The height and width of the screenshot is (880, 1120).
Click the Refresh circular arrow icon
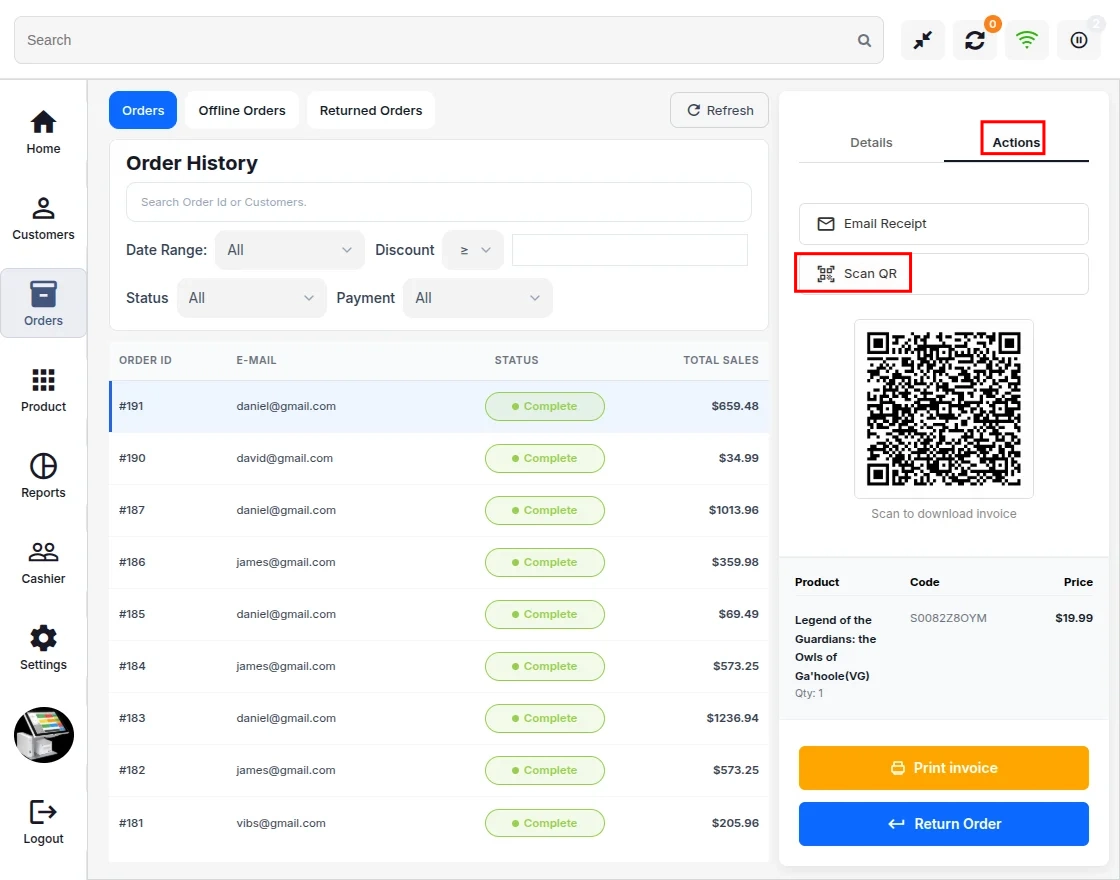coord(694,110)
